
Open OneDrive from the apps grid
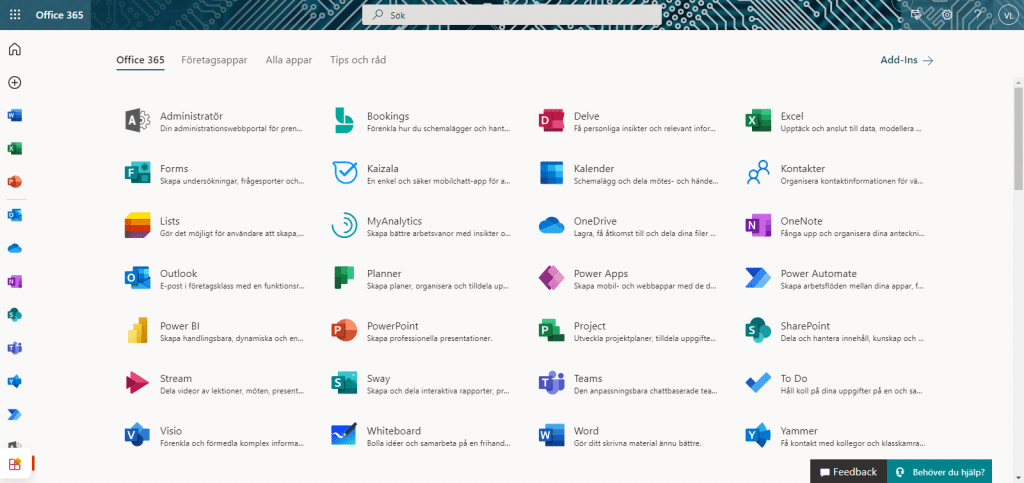(551, 226)
